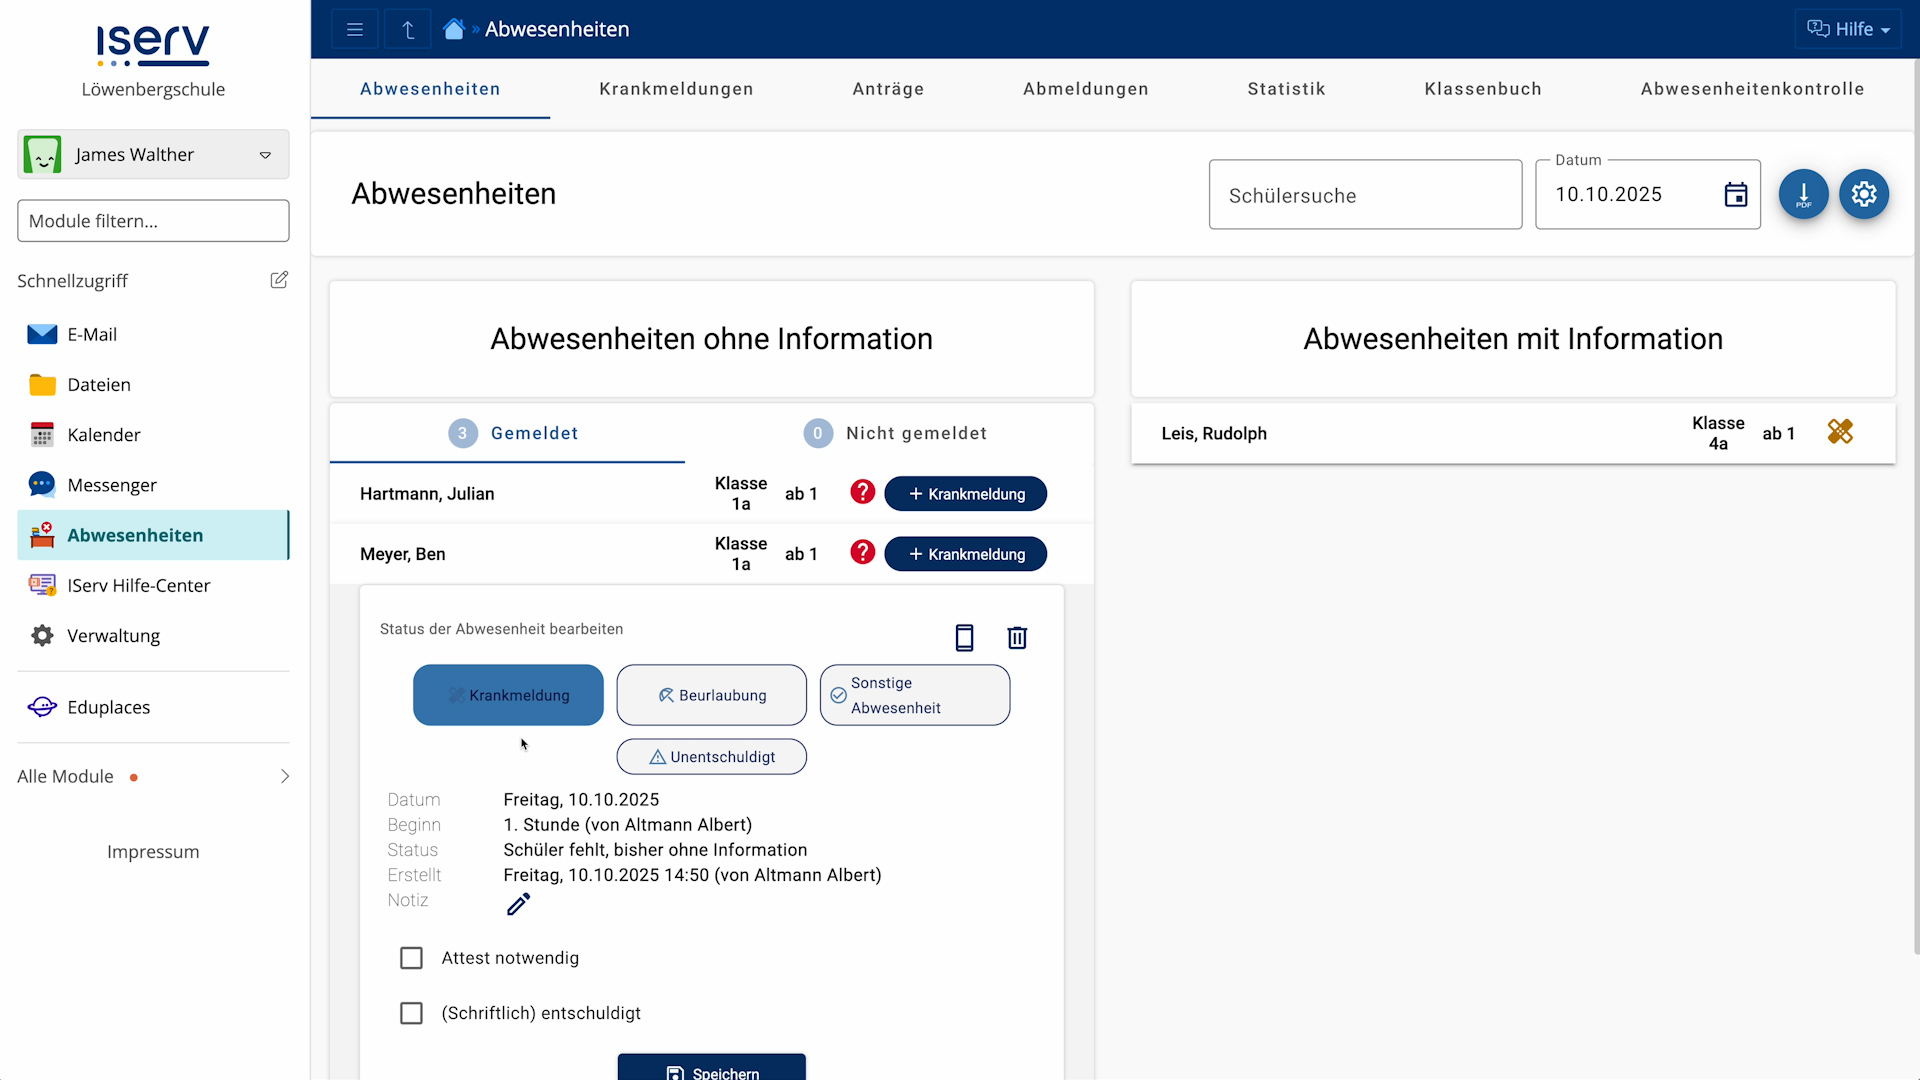Open the Statistik tab
Image resolution: width=1920 pixels, height=1080 pixels.
1286,89
